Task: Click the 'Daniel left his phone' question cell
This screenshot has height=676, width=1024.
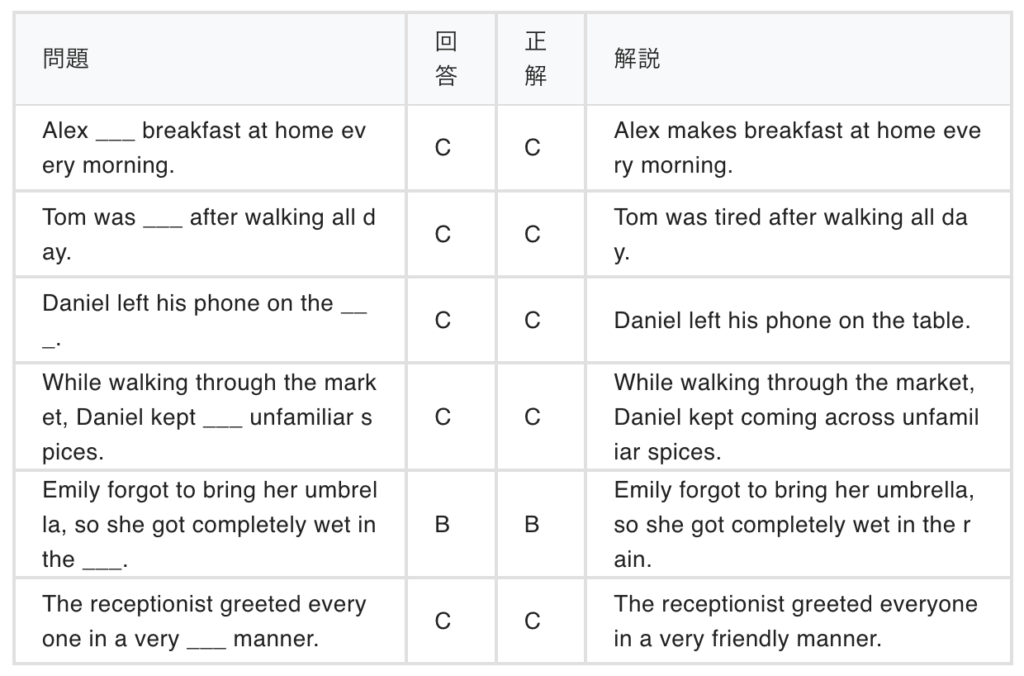Action: pos(205,320)
